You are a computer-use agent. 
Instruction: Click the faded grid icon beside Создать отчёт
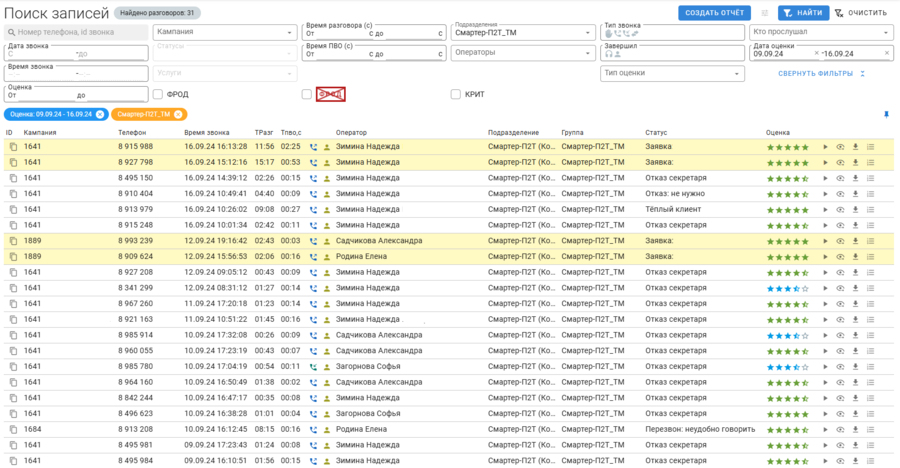point(765,13)
